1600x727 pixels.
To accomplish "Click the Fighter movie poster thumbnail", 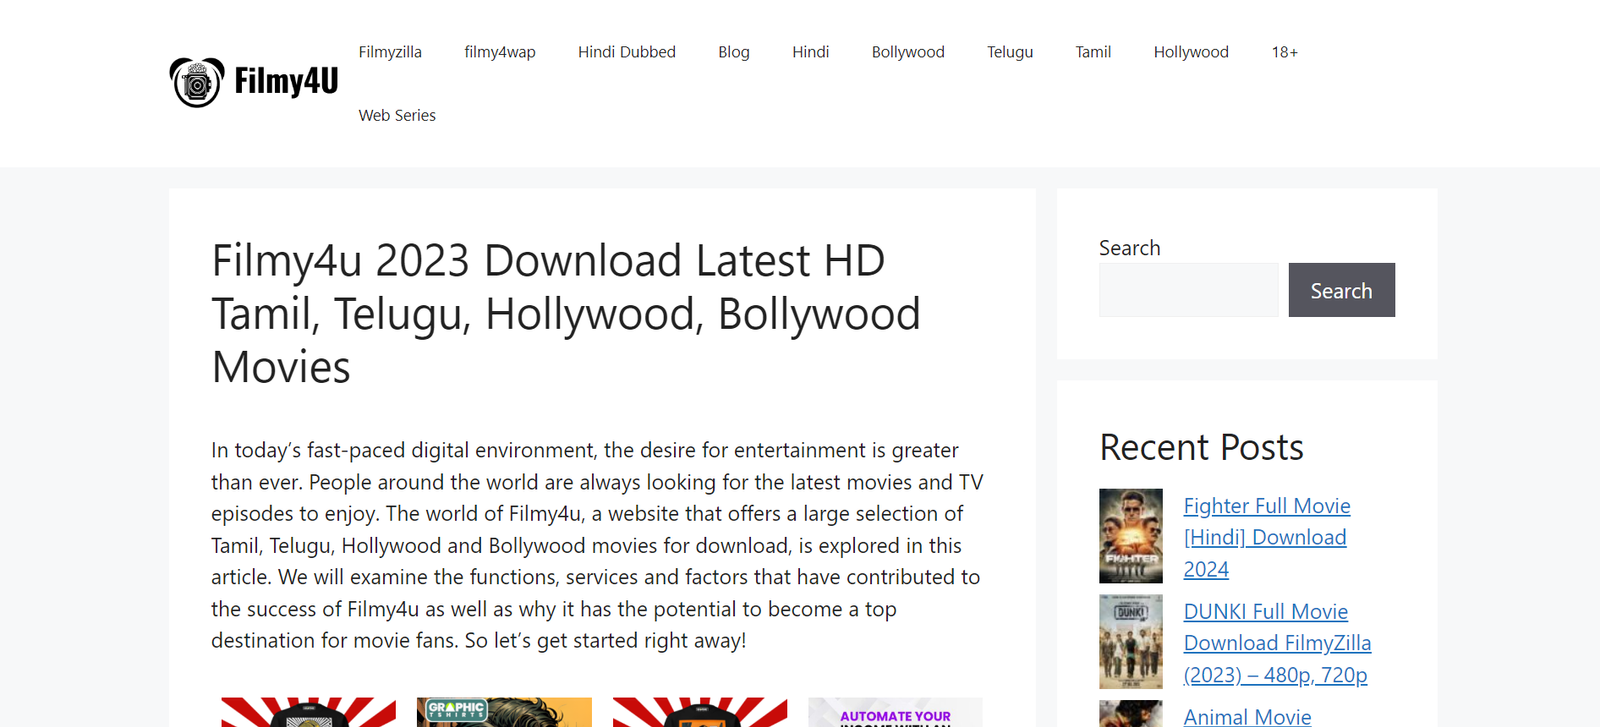I will (x=1131, y=536).
